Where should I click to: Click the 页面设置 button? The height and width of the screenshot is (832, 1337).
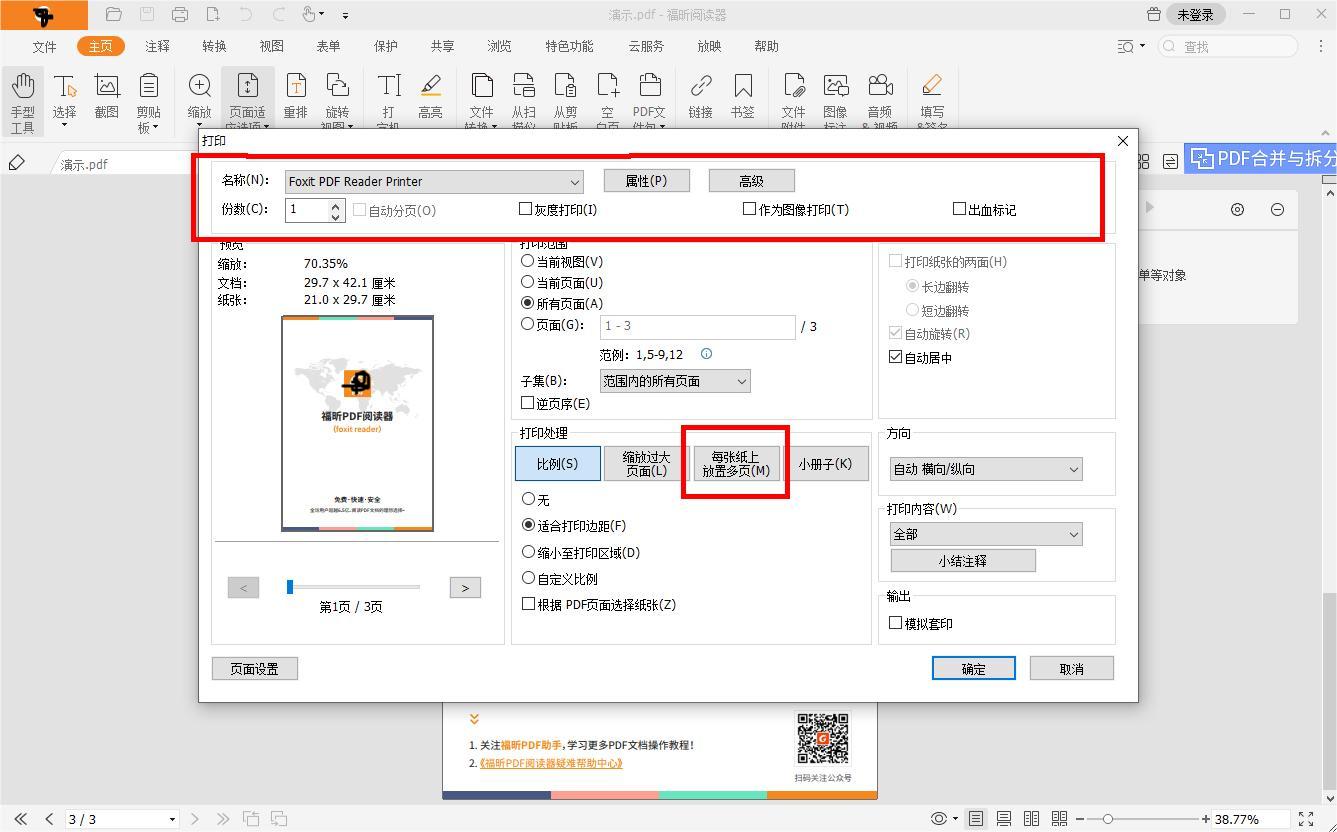tap(254, 668)
